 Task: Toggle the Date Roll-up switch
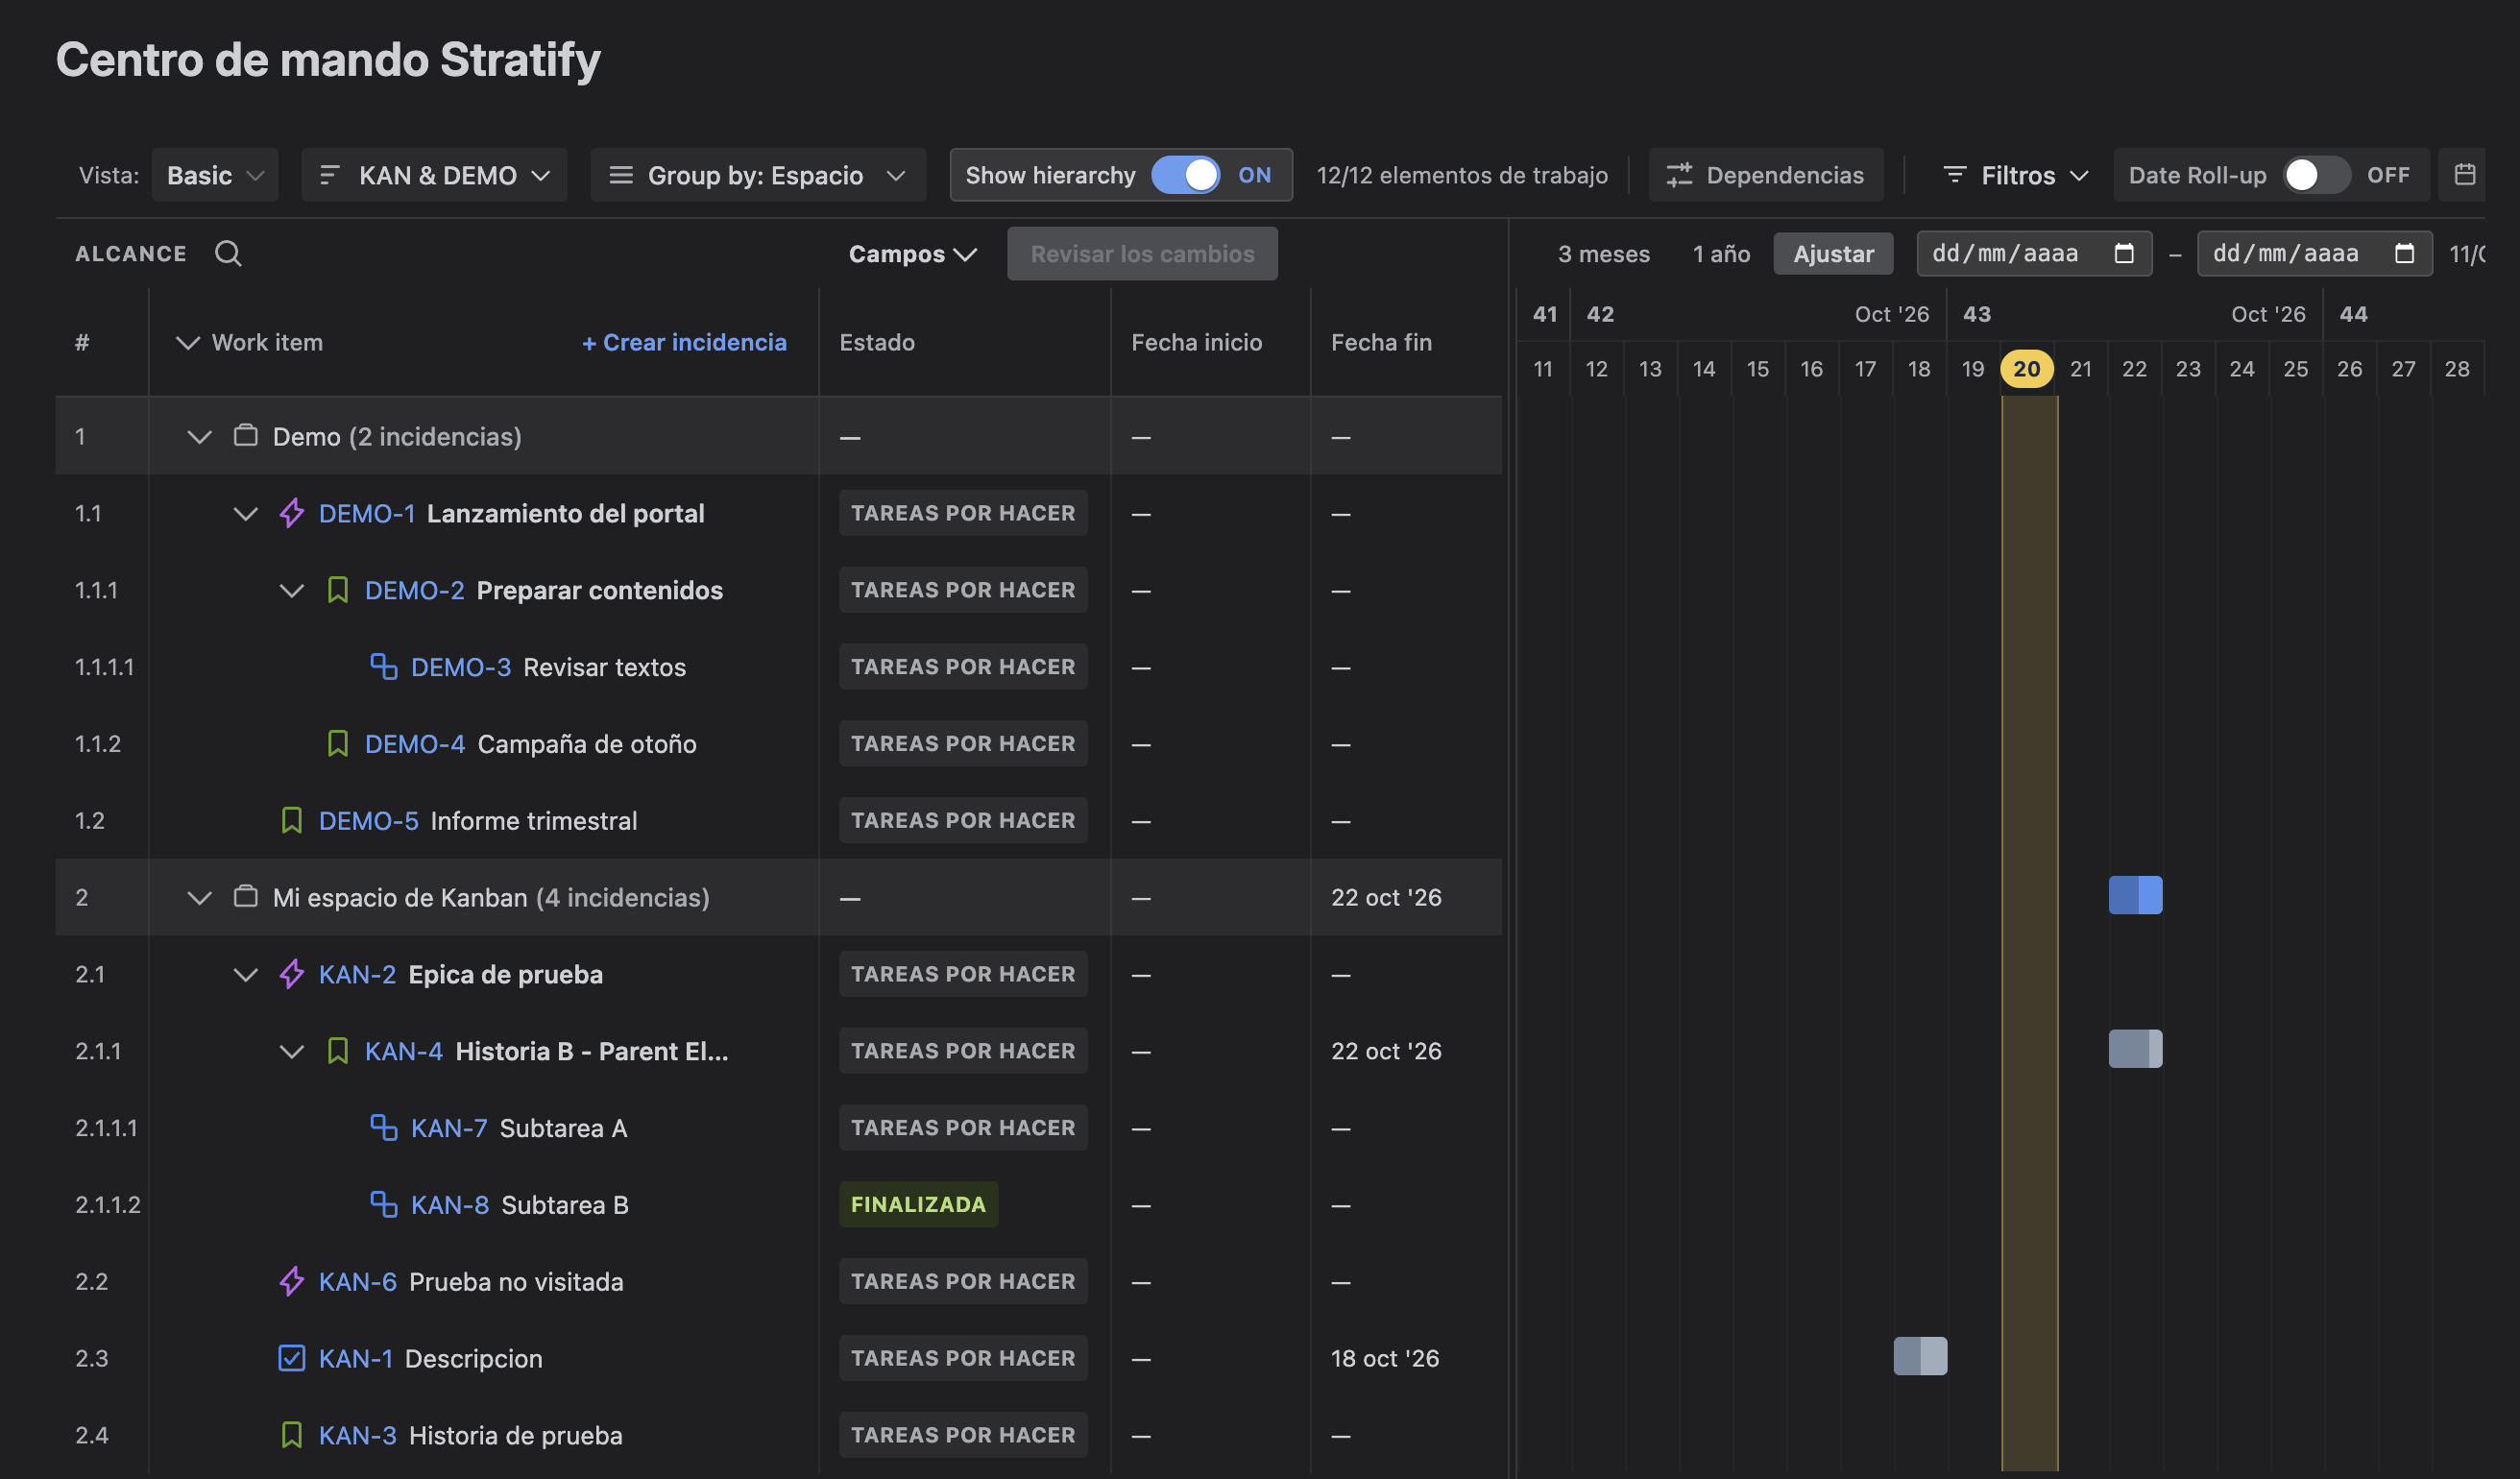point(2317,175)
